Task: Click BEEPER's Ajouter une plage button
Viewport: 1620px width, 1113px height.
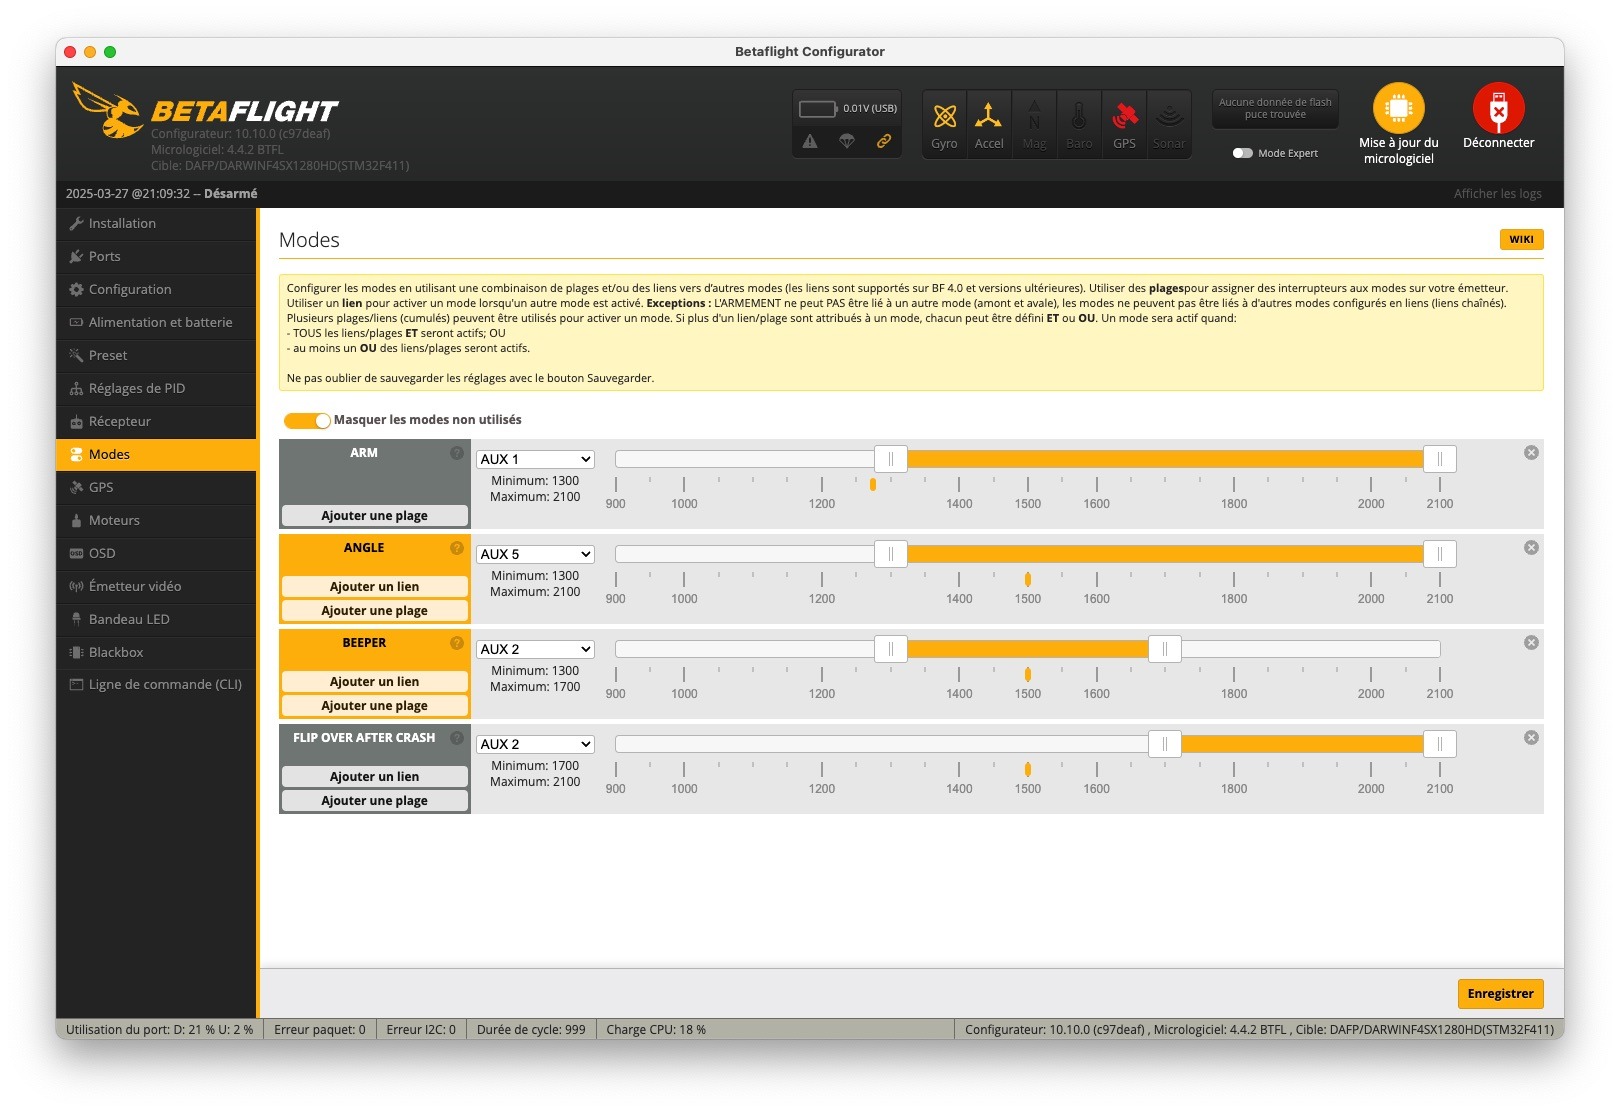Action: [x=374, y=706]
